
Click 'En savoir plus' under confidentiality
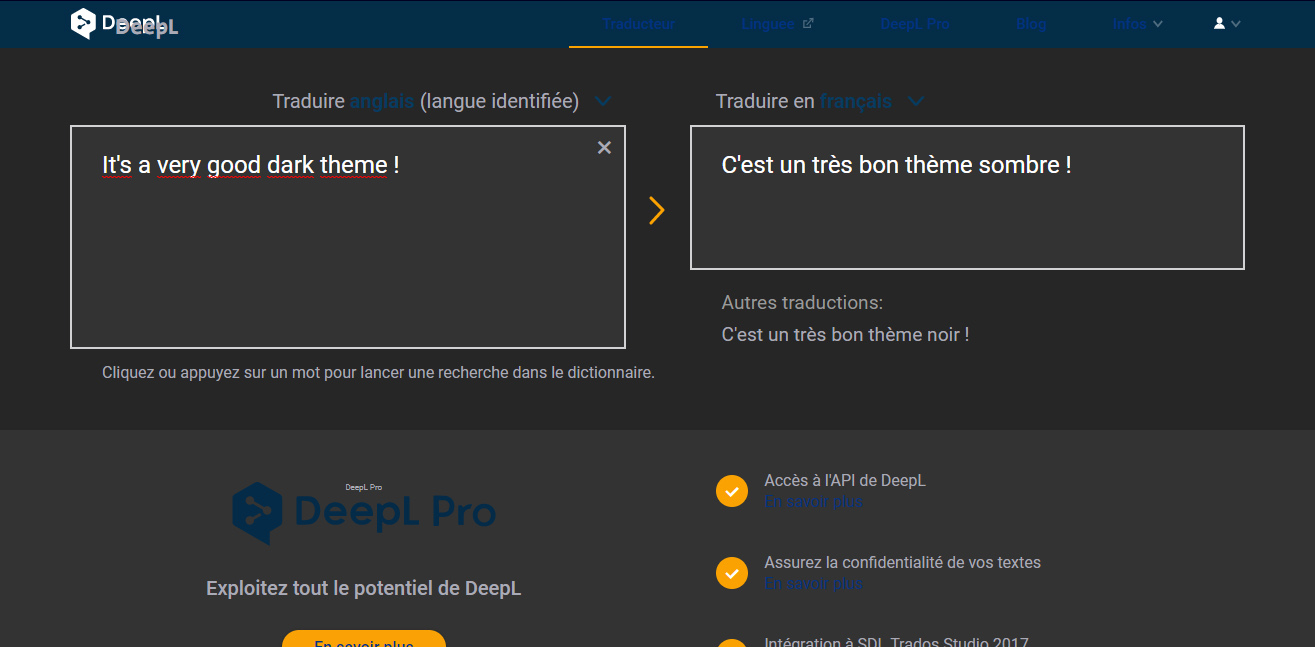pyautogui.click(x=813, y=584)
